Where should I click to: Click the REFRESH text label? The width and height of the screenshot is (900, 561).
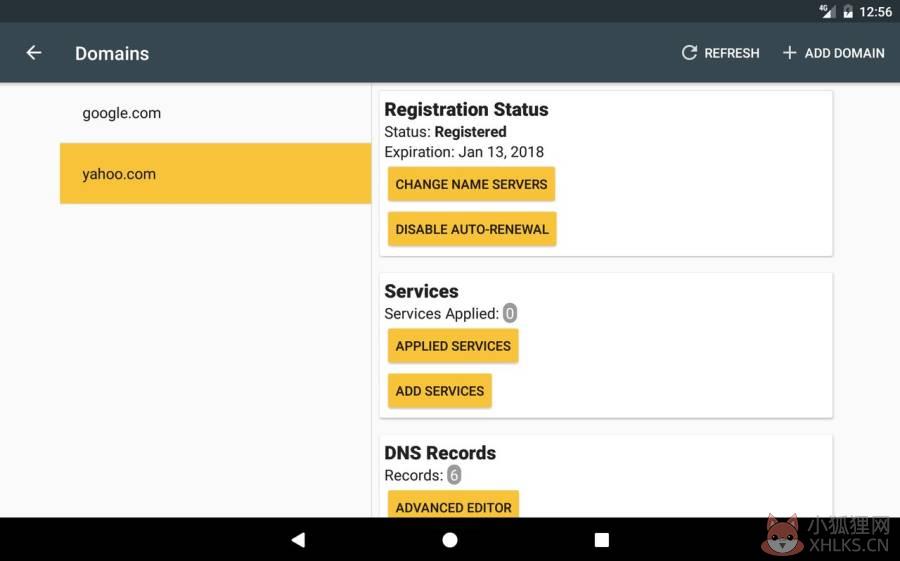[732, 53]
